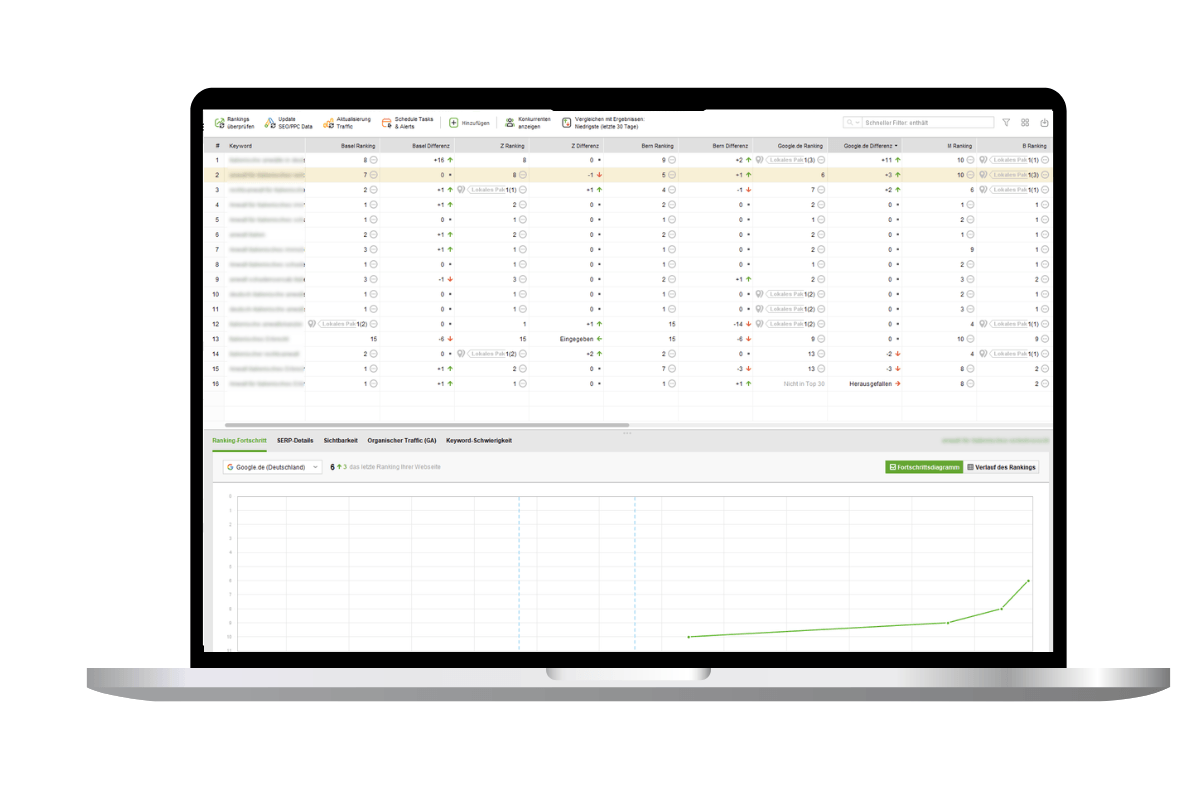Click Google.de Ranking circle icon in row 3
The width and height of the screenshot is (1200, 800).
(822, 189)
